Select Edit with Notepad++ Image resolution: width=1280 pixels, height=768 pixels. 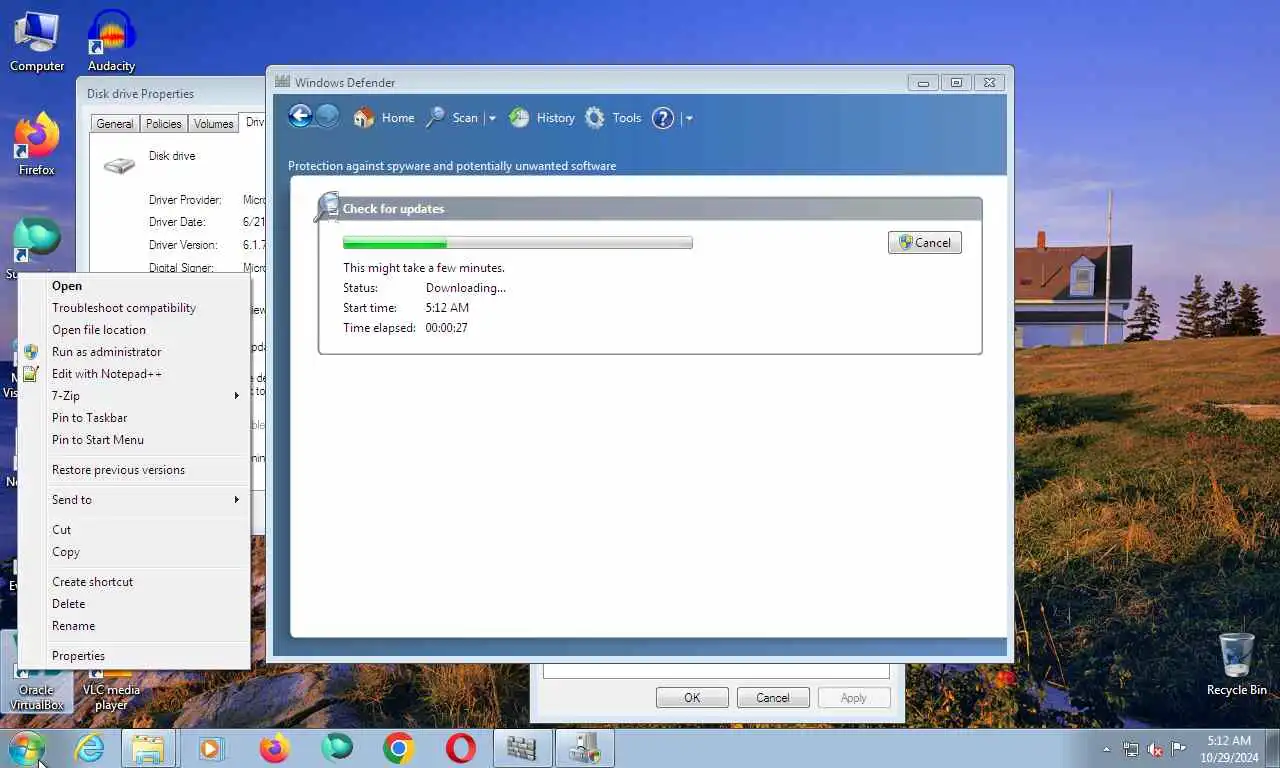point(134,374)
